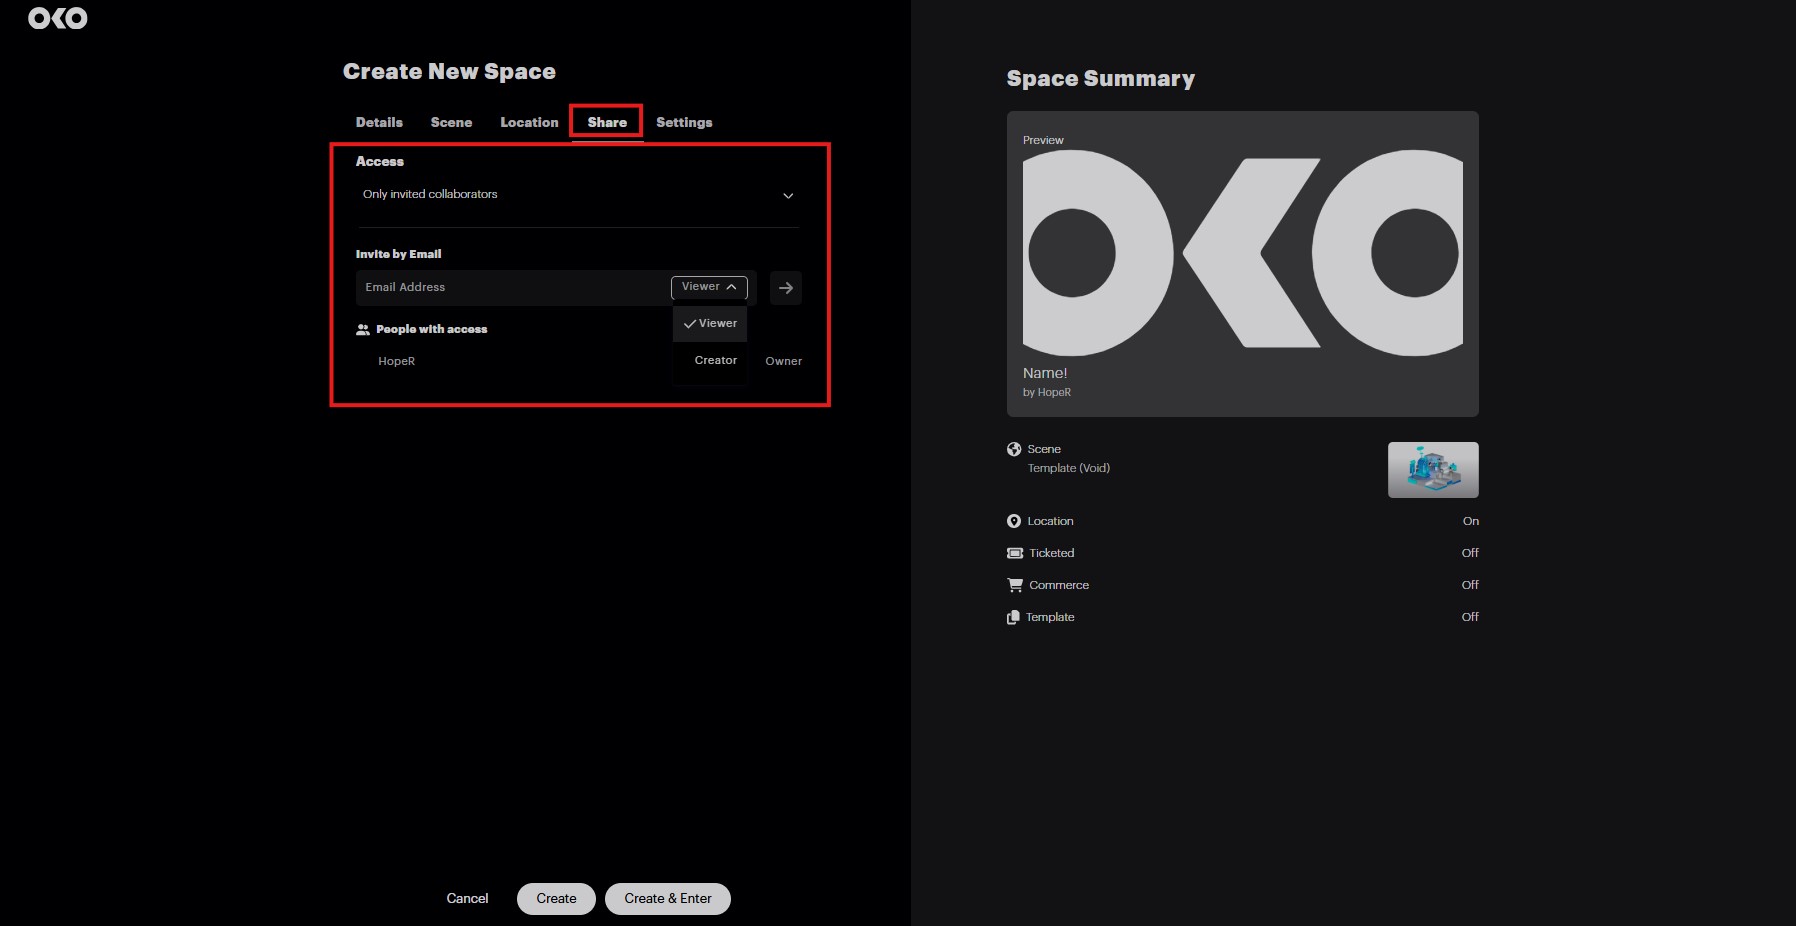Select the Viewer role option
Viewport: 1796px width, 926px height.
click(x=711, y=323)
